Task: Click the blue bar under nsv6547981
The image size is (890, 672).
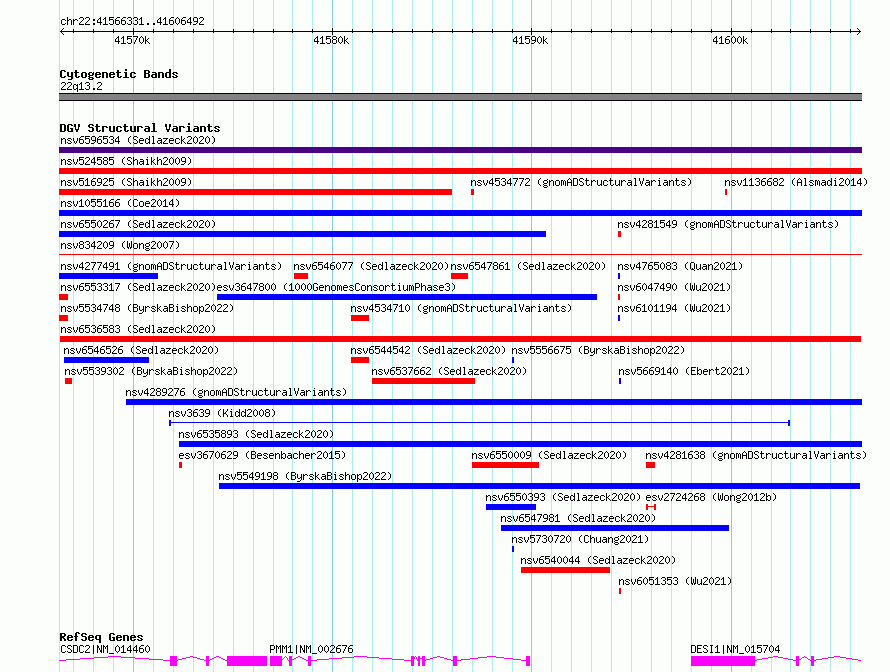Action: (615, 528)
